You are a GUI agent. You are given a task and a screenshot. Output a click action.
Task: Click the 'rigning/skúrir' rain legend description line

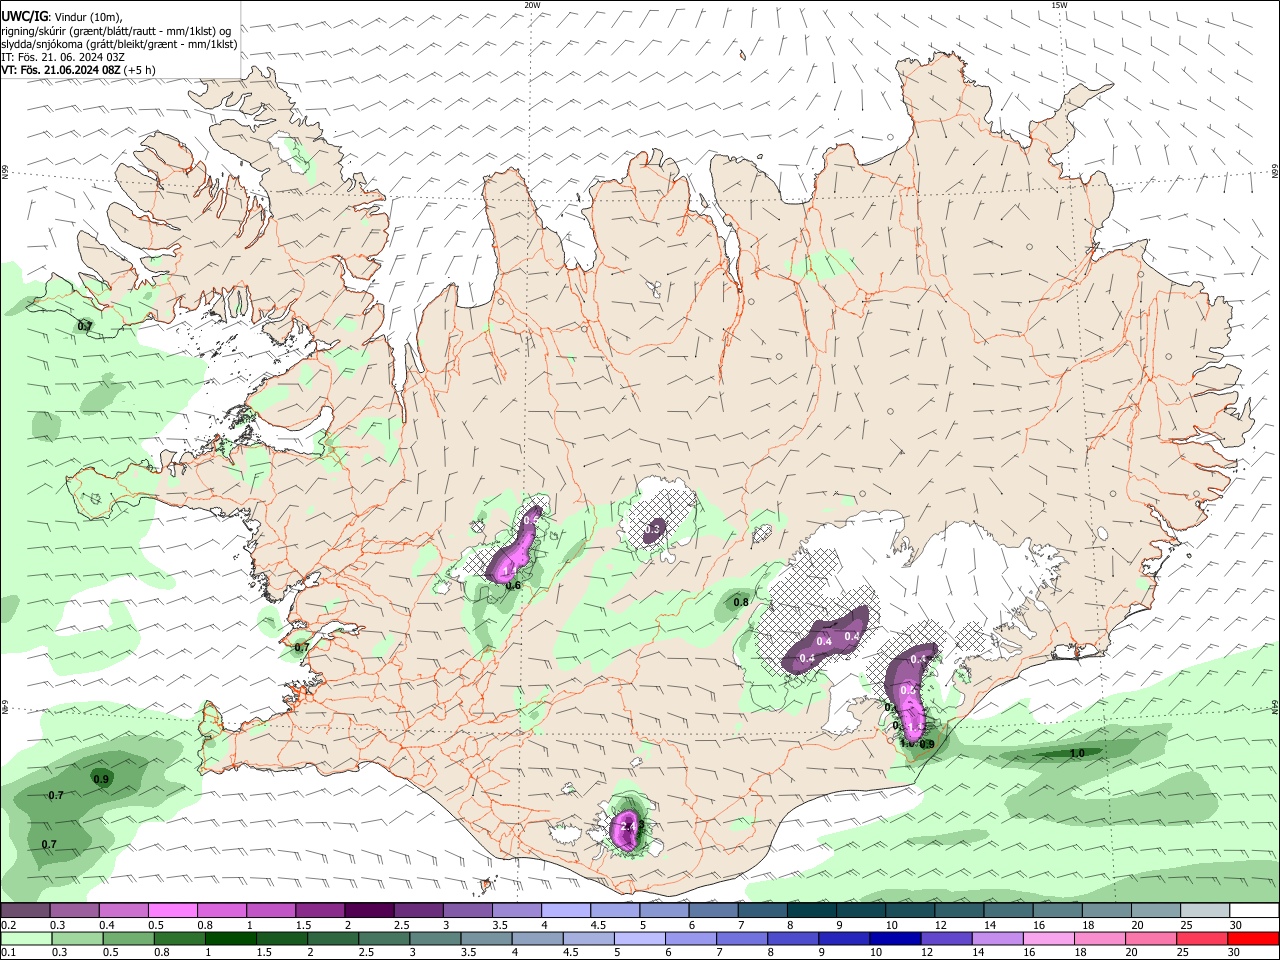point(115,30)
